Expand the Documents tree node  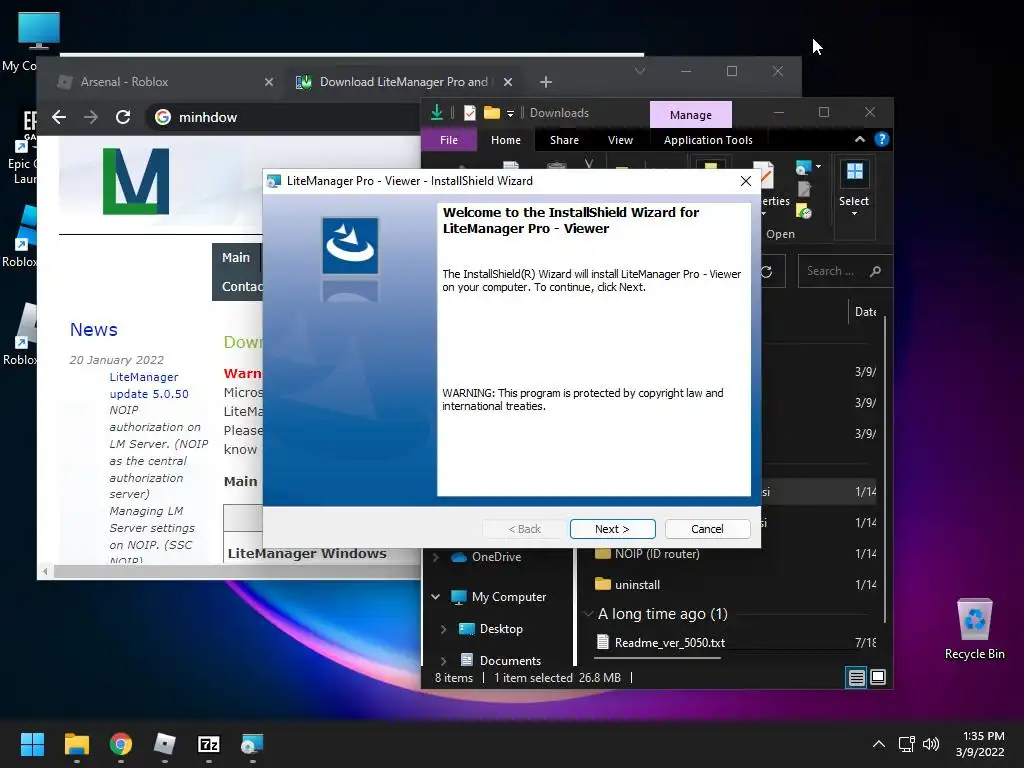click(x=443, y=661)
